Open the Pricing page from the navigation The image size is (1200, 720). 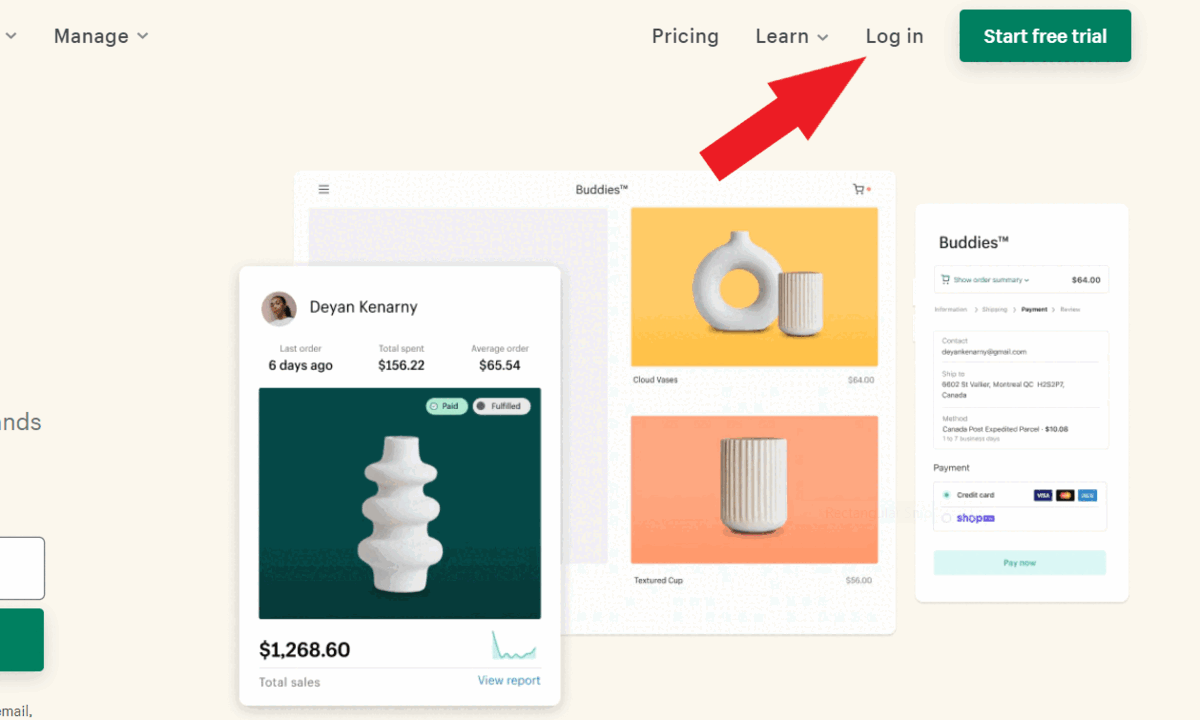coord(685,36)
